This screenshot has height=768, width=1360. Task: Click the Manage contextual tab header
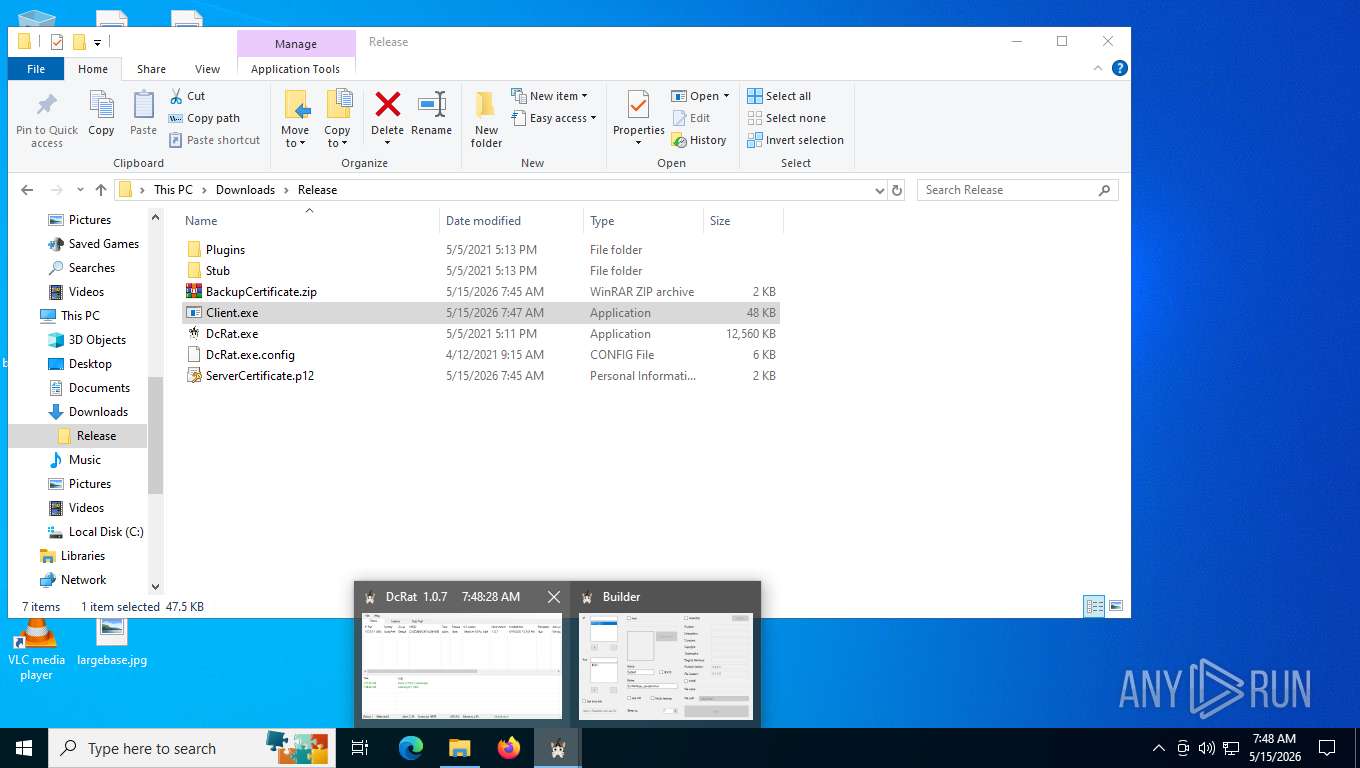296,44
